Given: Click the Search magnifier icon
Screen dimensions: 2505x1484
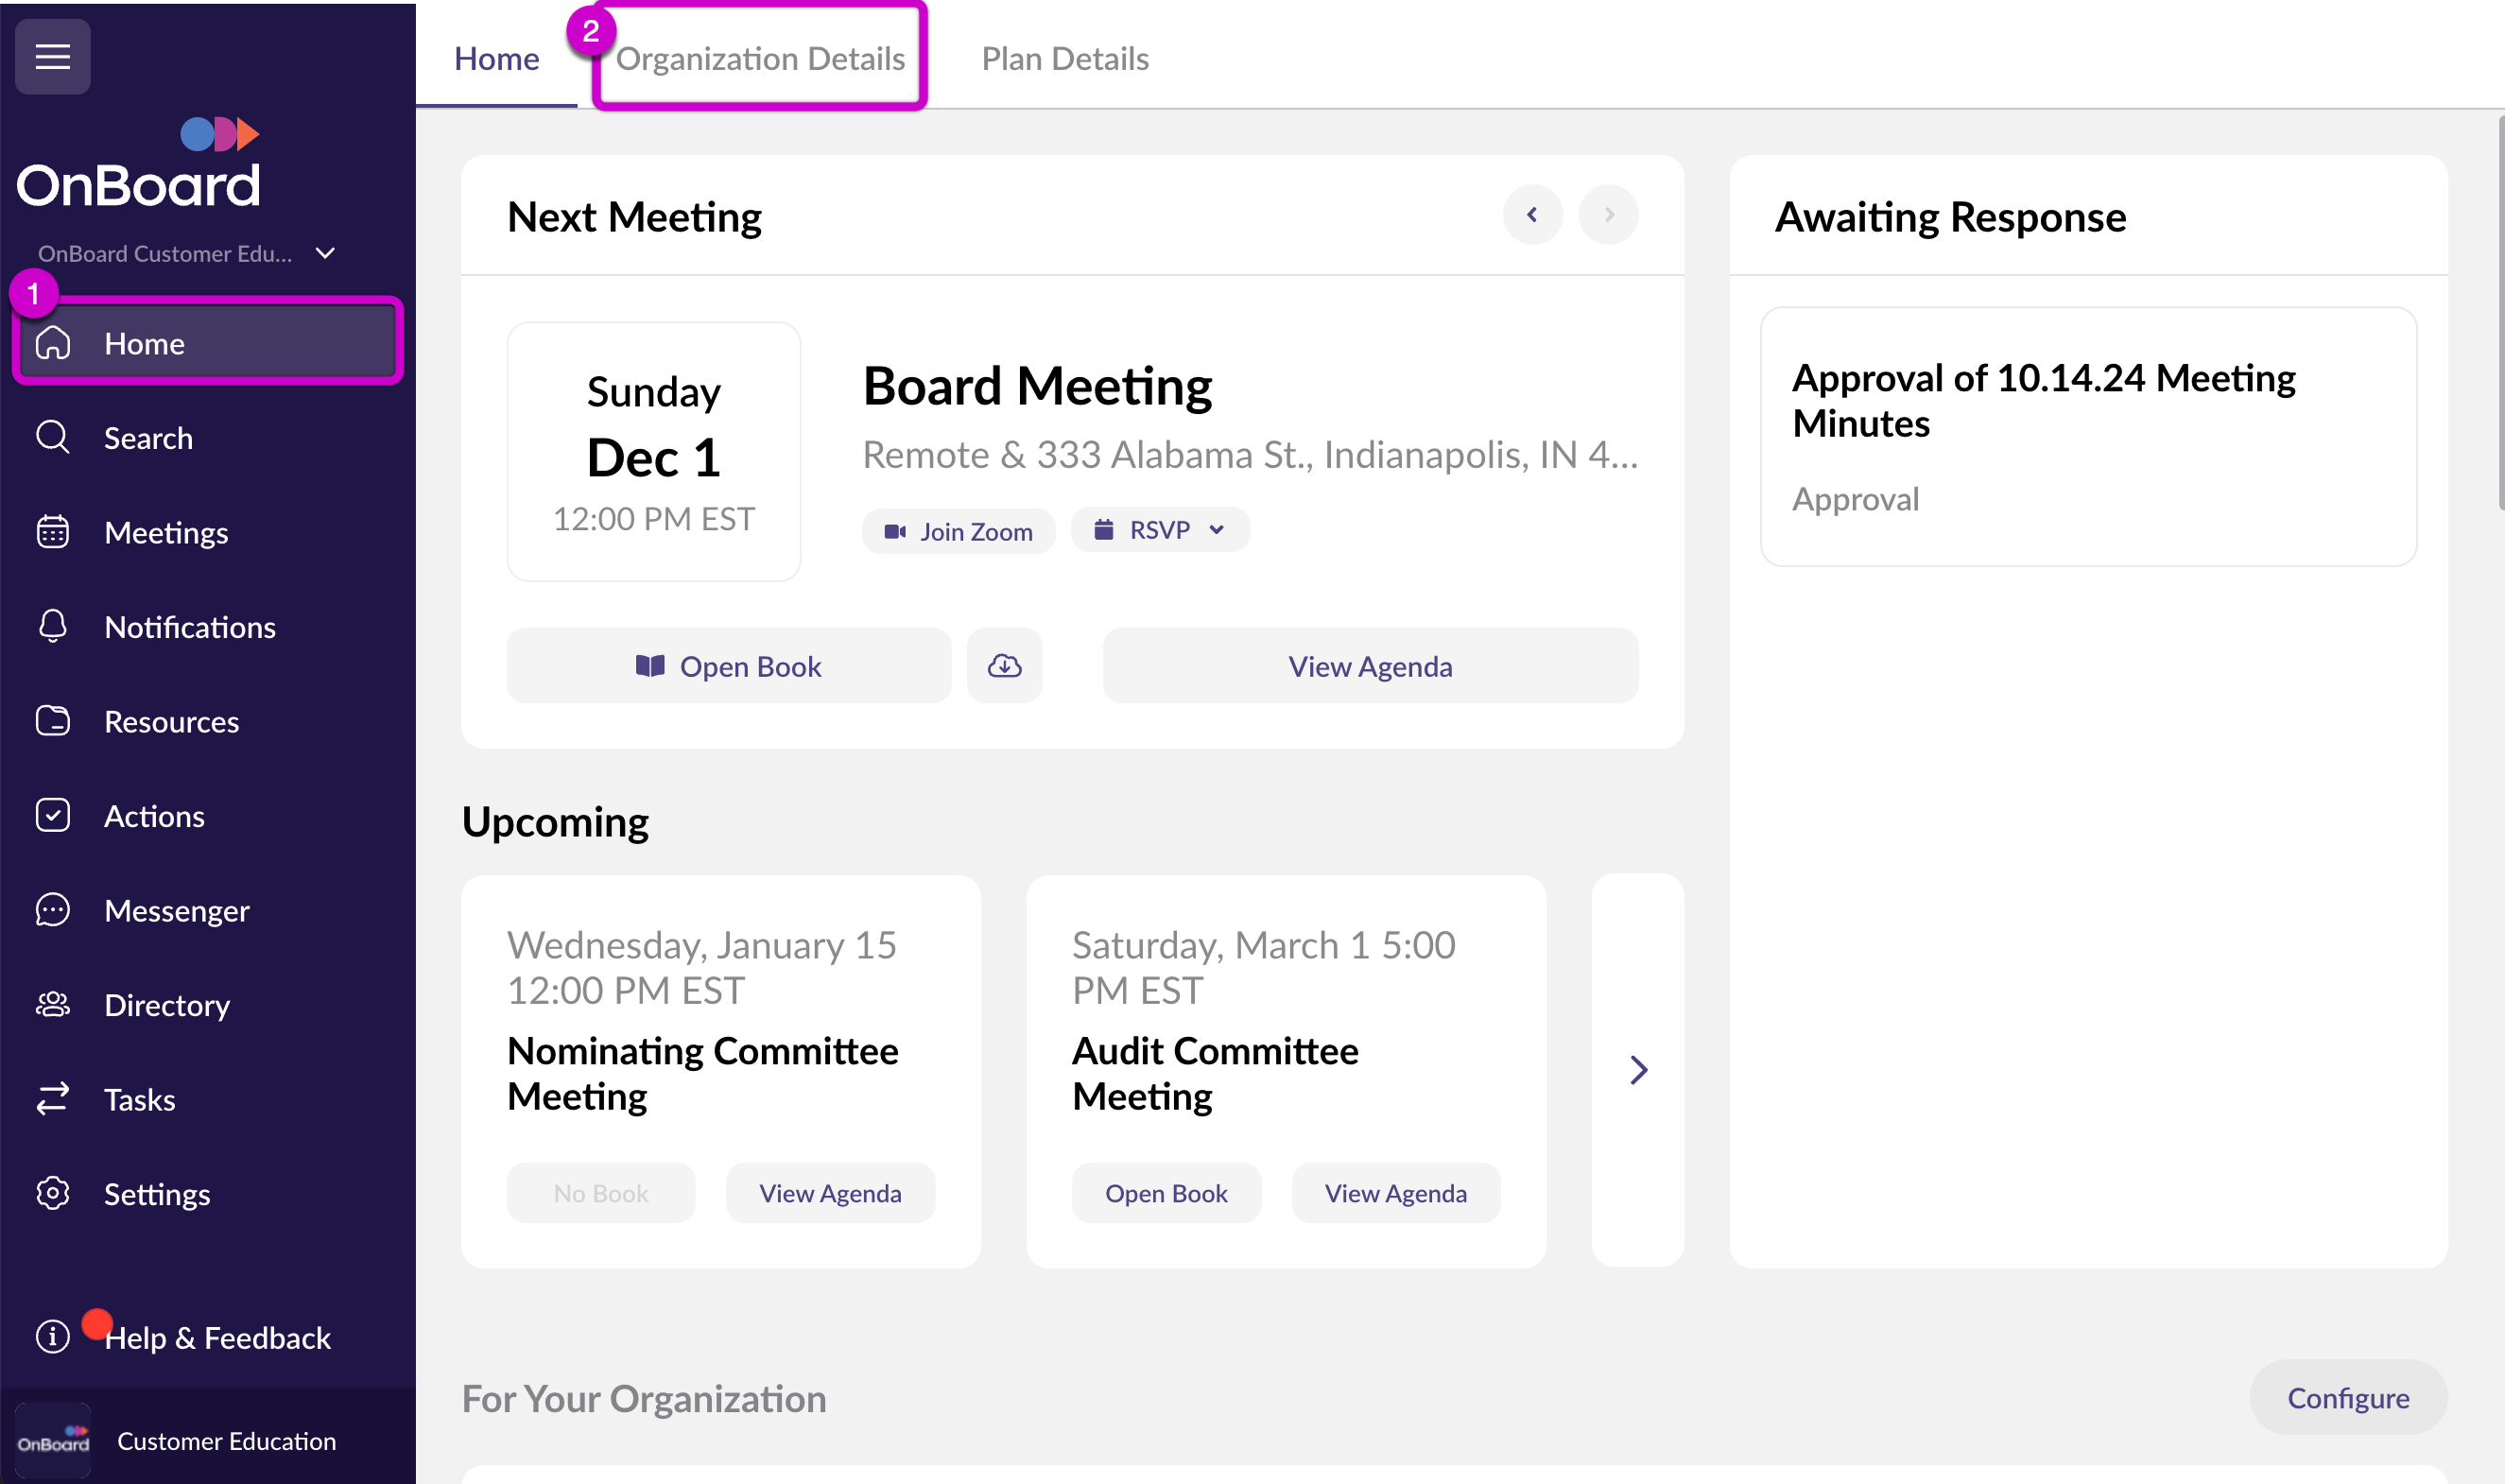Looking at the screenshot, I should click(53, 437).
